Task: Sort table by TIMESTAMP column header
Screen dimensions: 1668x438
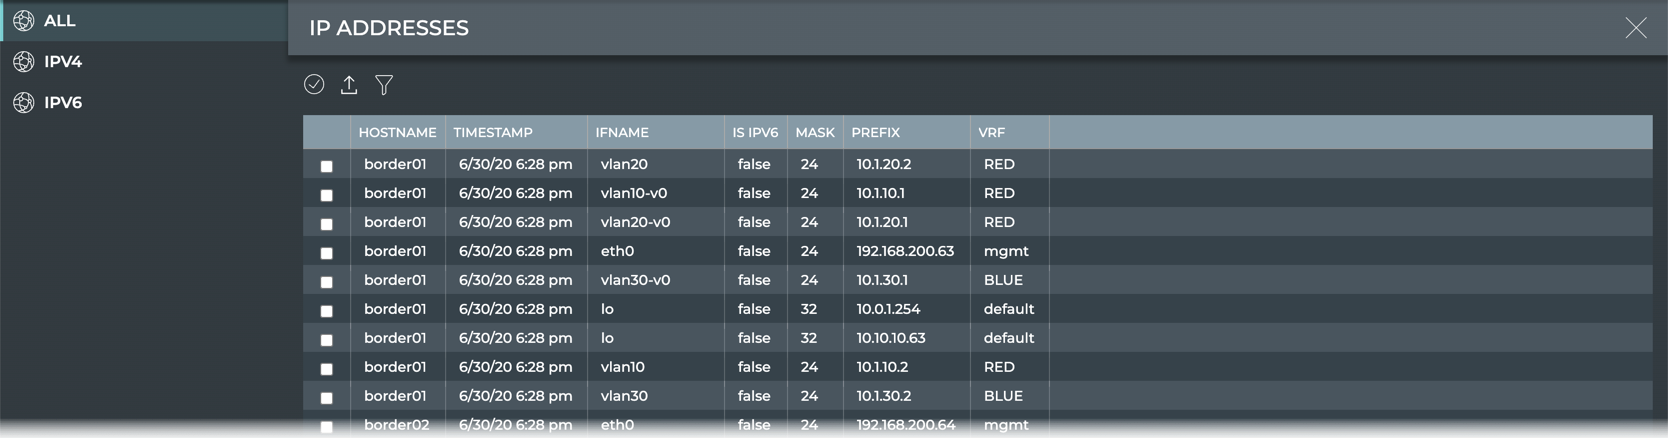Action: click(493, 133)
